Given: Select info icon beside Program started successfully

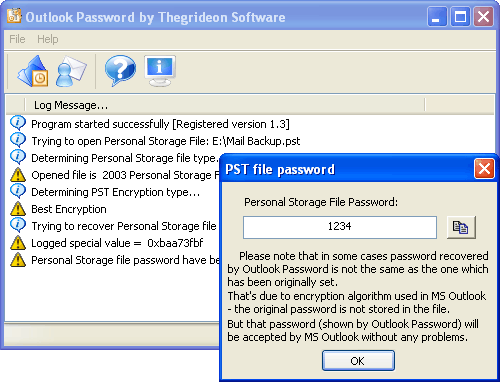Looking at the screenshot, I should click(x=18, y=123).
